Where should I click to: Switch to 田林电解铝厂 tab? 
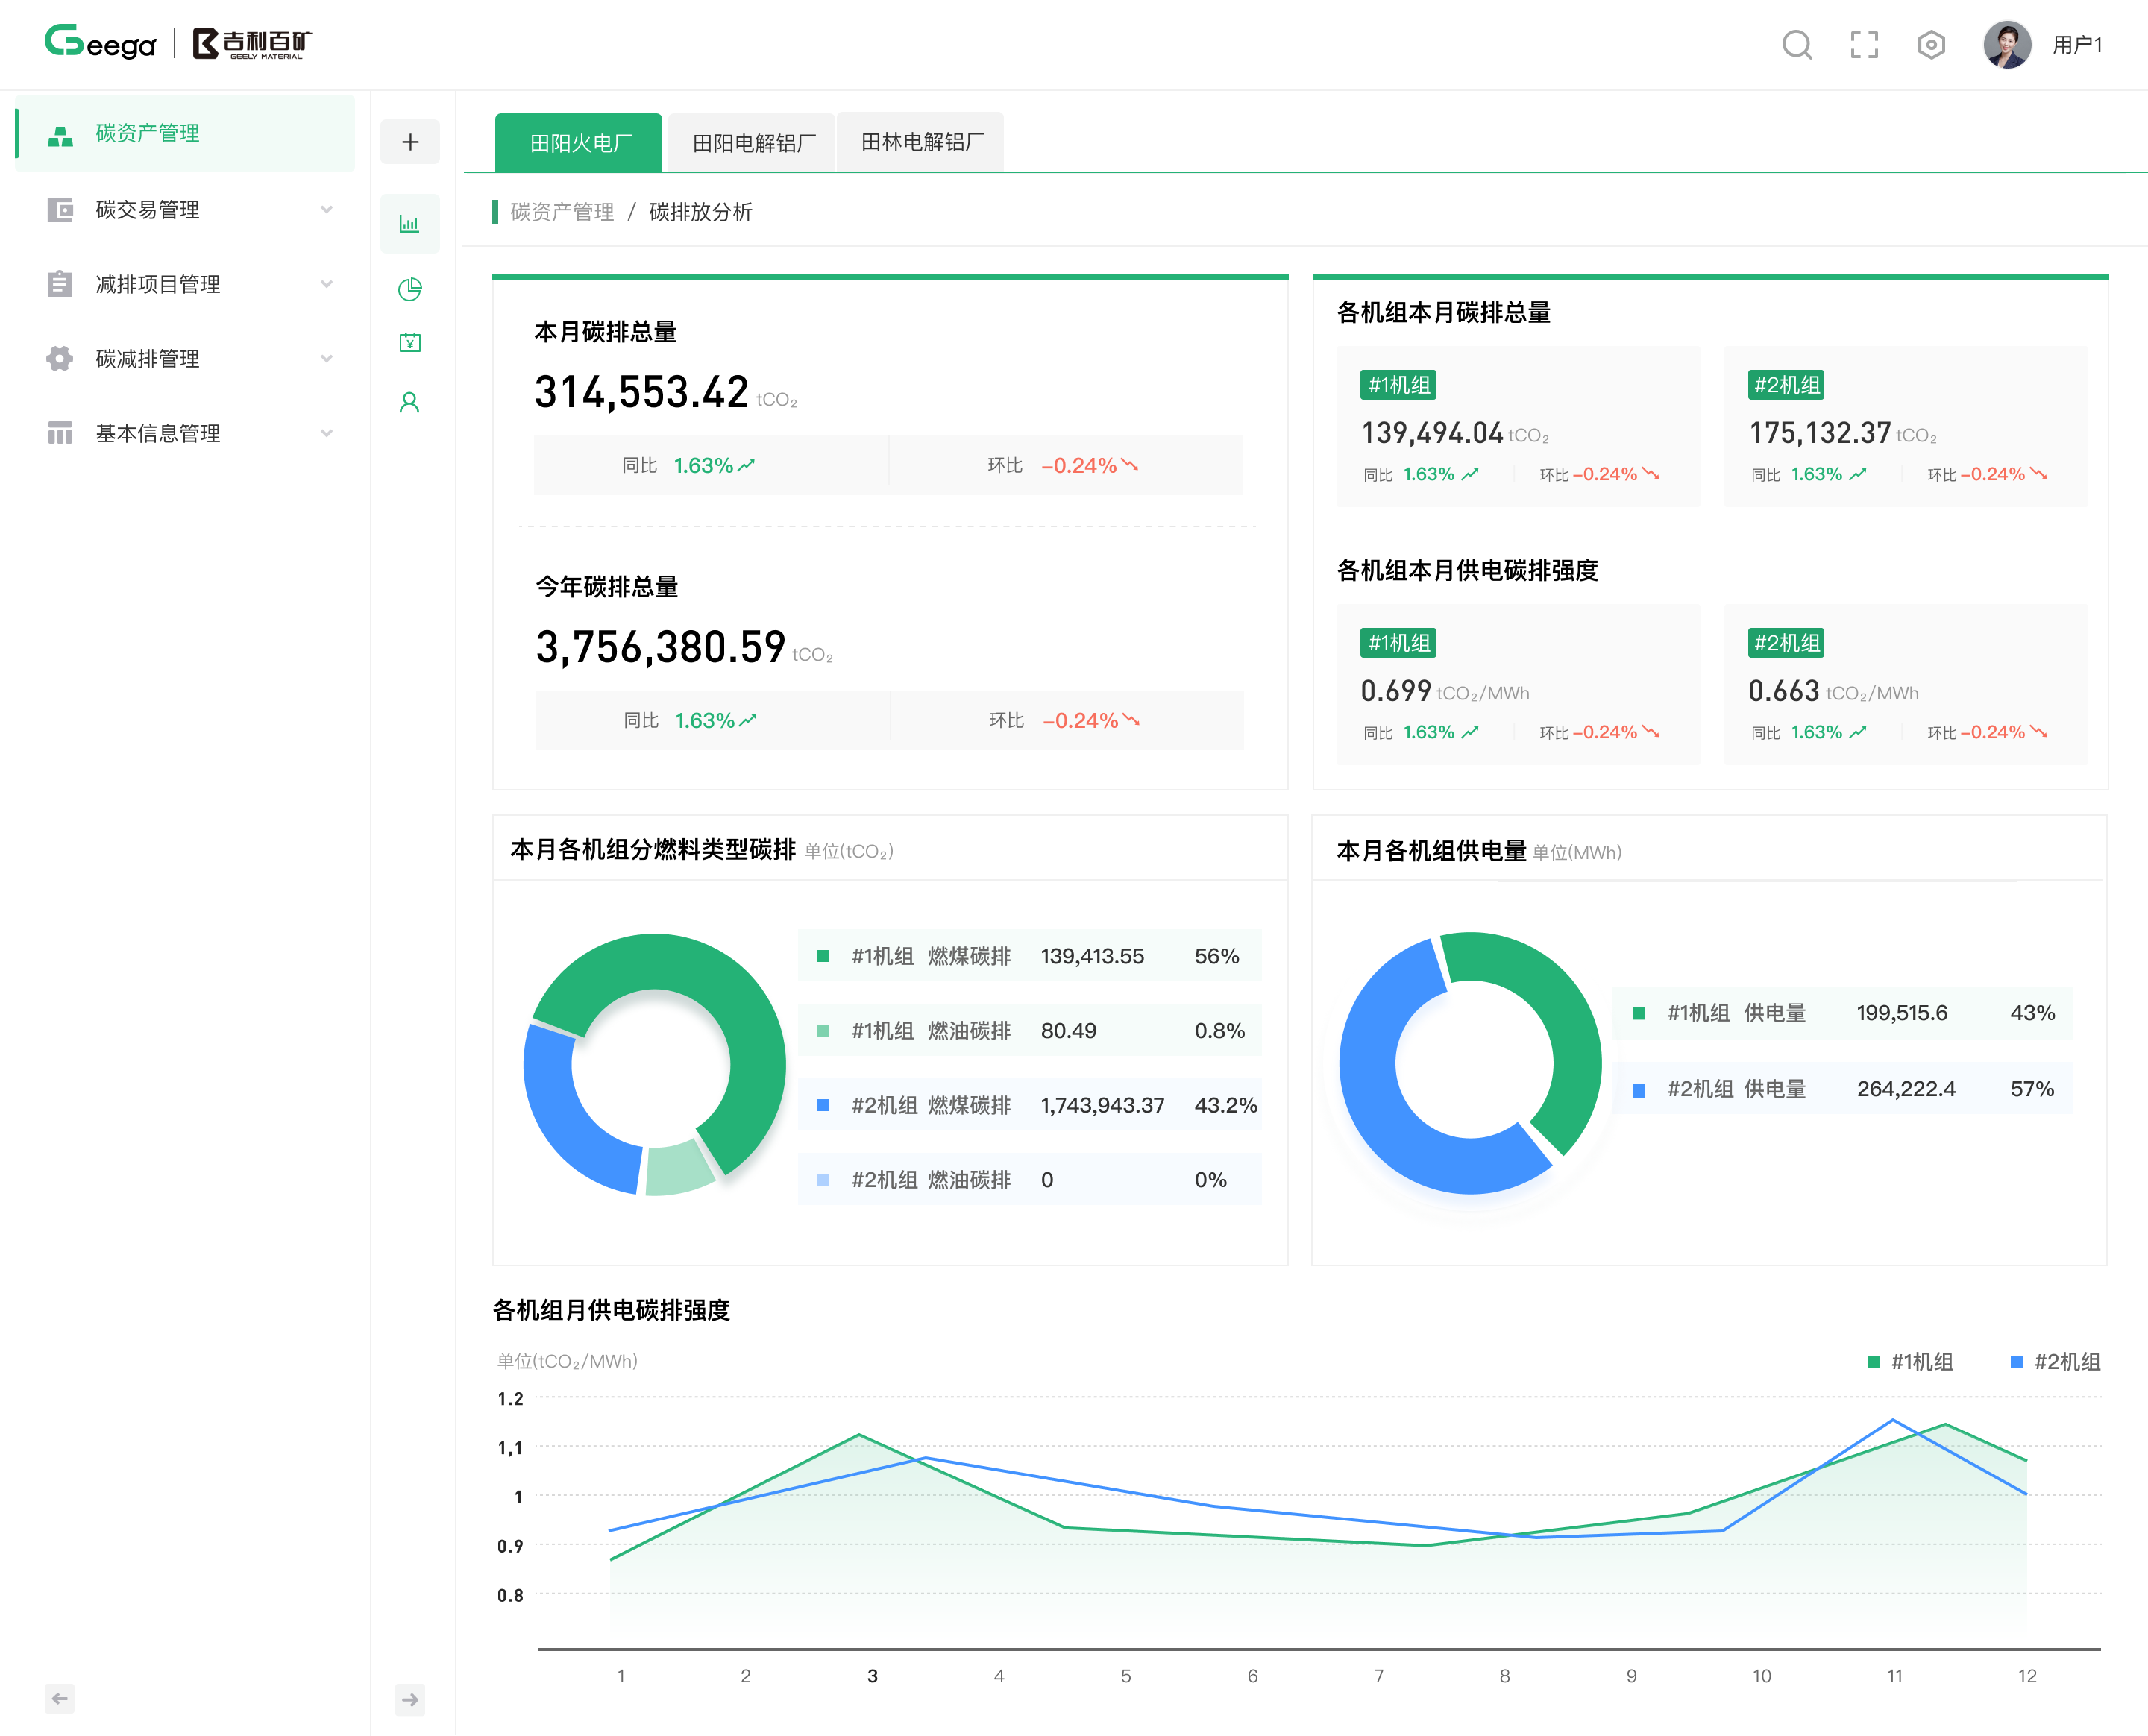click(921, 143)
